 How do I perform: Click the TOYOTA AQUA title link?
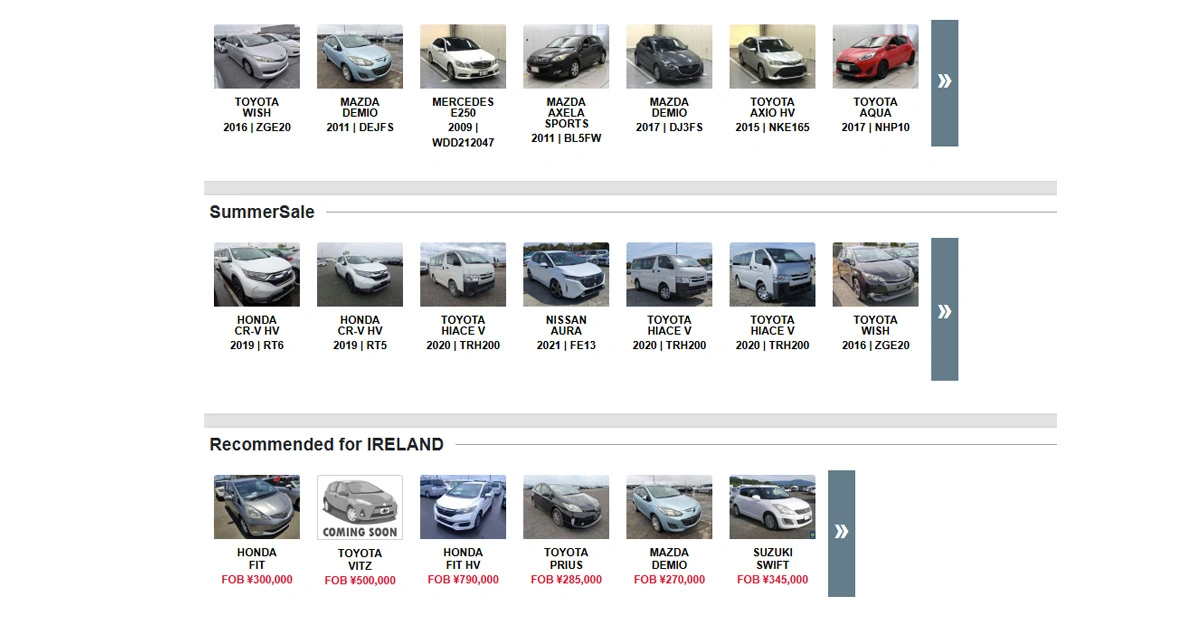(x=875, y=108)
